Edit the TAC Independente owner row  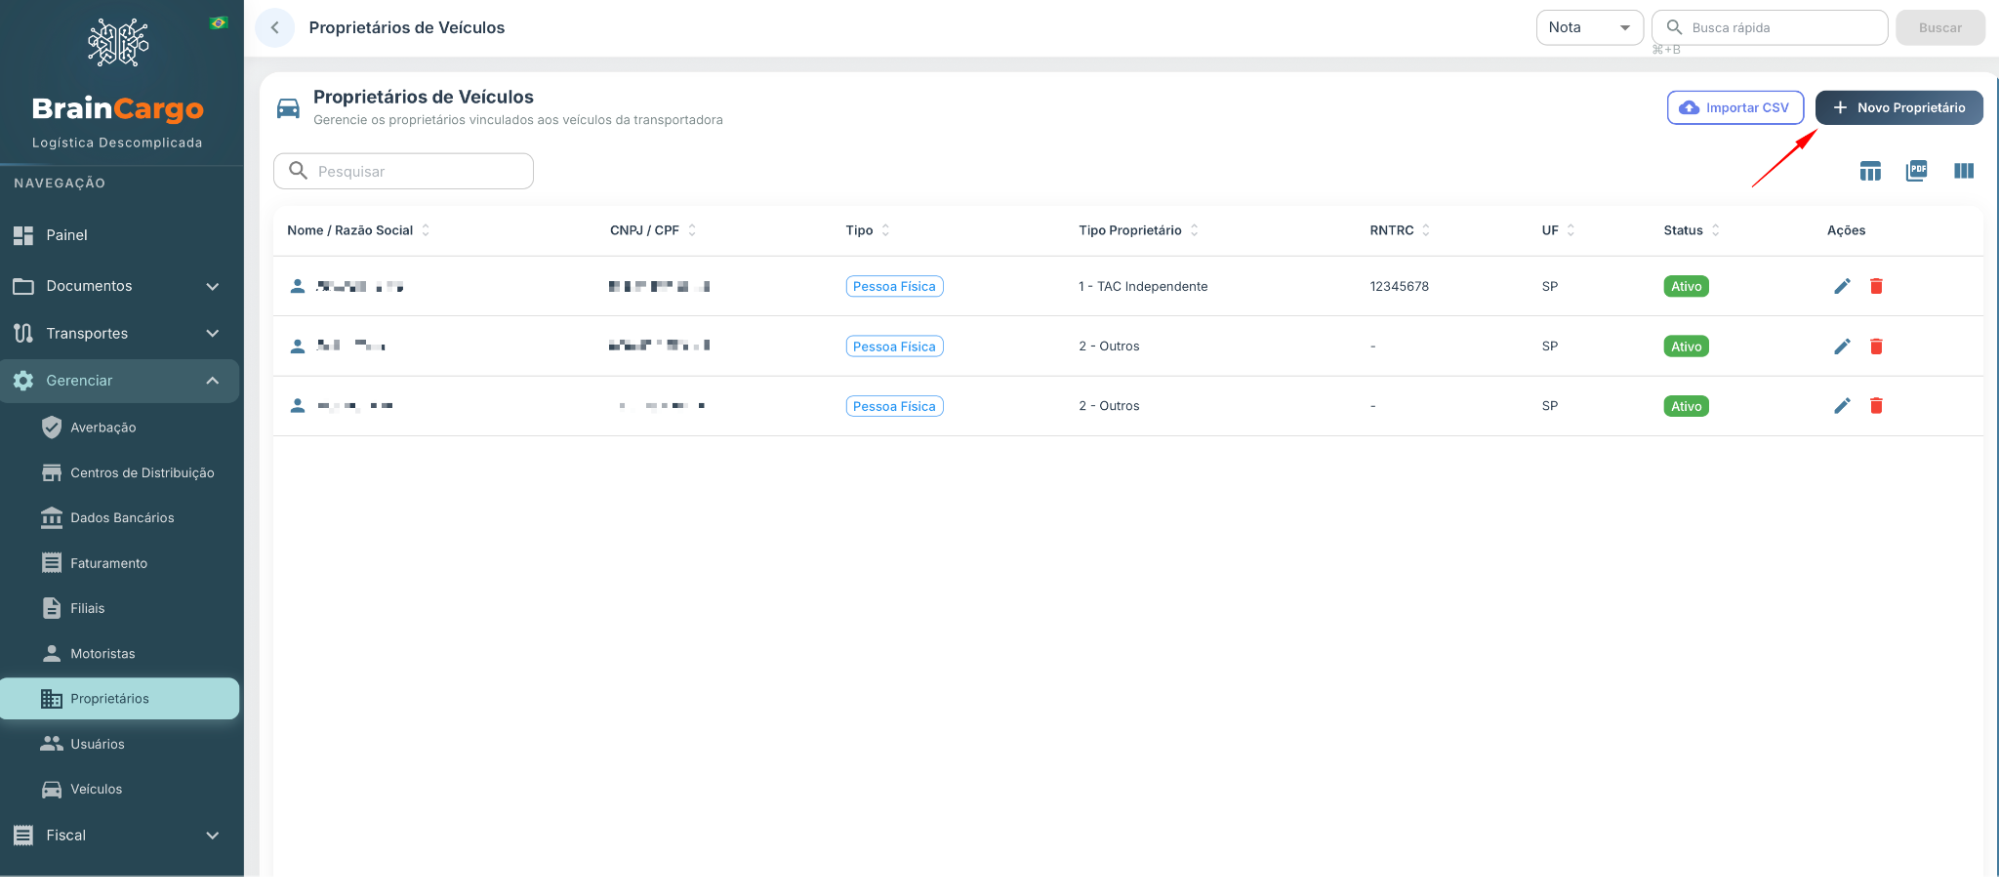(x=1842, y=286)
